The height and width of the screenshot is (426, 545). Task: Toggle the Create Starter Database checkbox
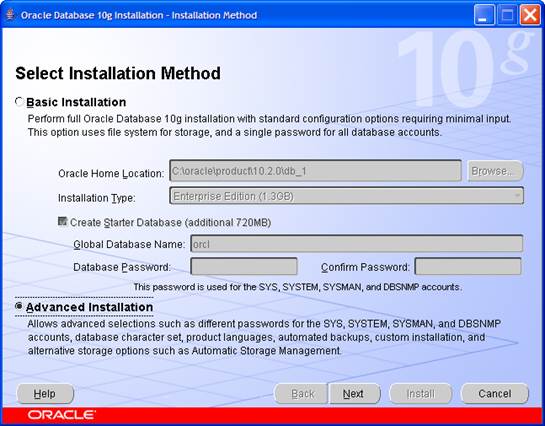(62, 221)
